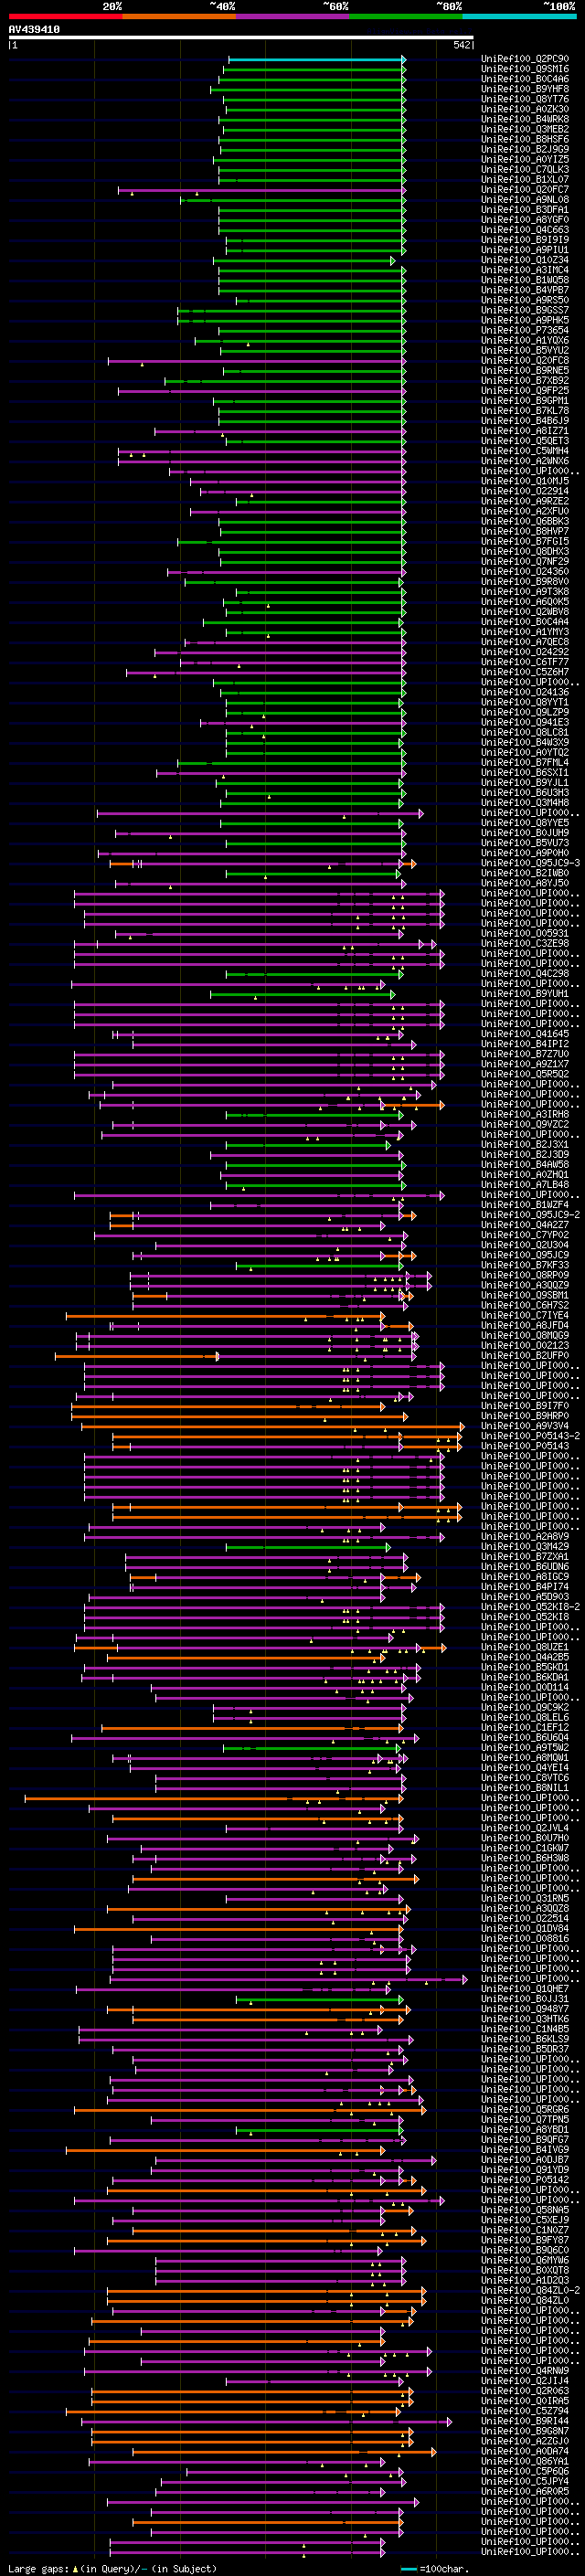Click hit UniRef100_A2WNX6
This screenshot has height=2576, width=585.
coord(525,461)
